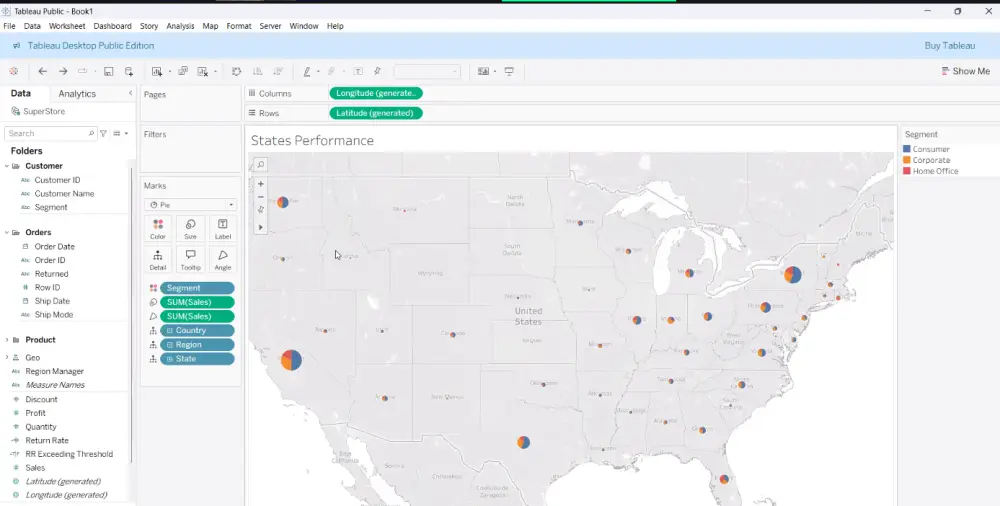
Task: Expand the Geo hierarchy
Action: coord(7,358)
